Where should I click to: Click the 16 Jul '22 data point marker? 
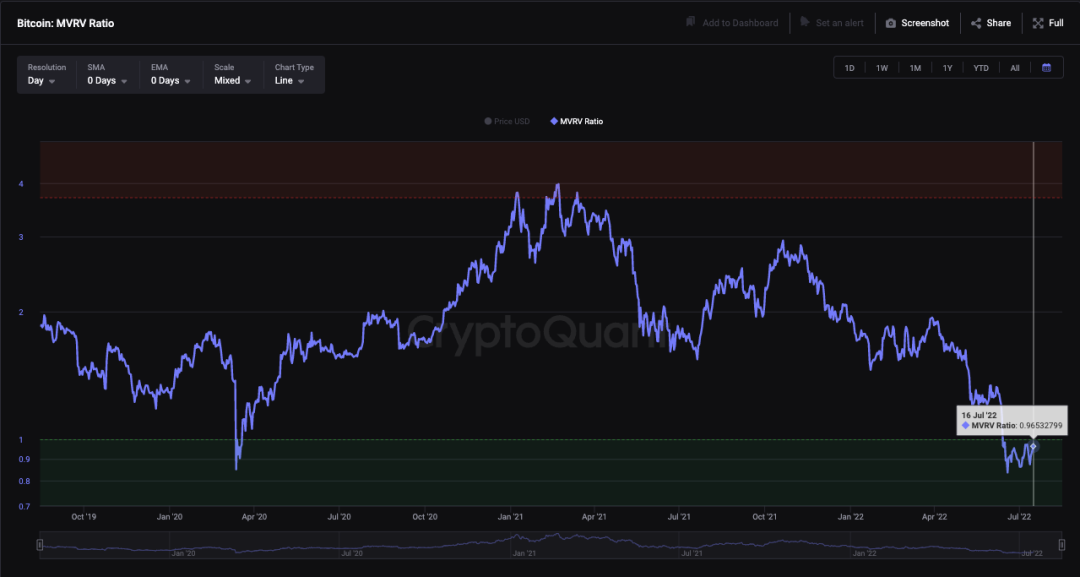(1033, 446)
